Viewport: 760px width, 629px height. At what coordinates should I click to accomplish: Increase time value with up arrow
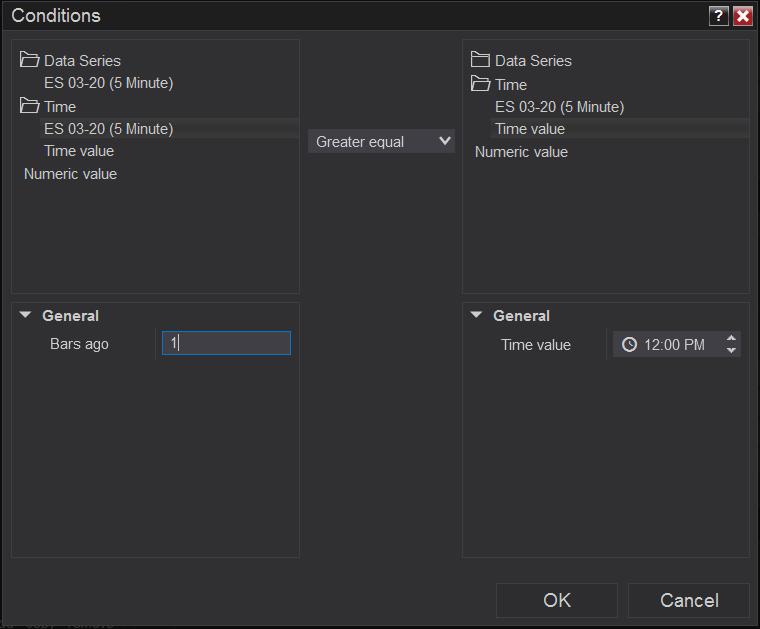732,338
